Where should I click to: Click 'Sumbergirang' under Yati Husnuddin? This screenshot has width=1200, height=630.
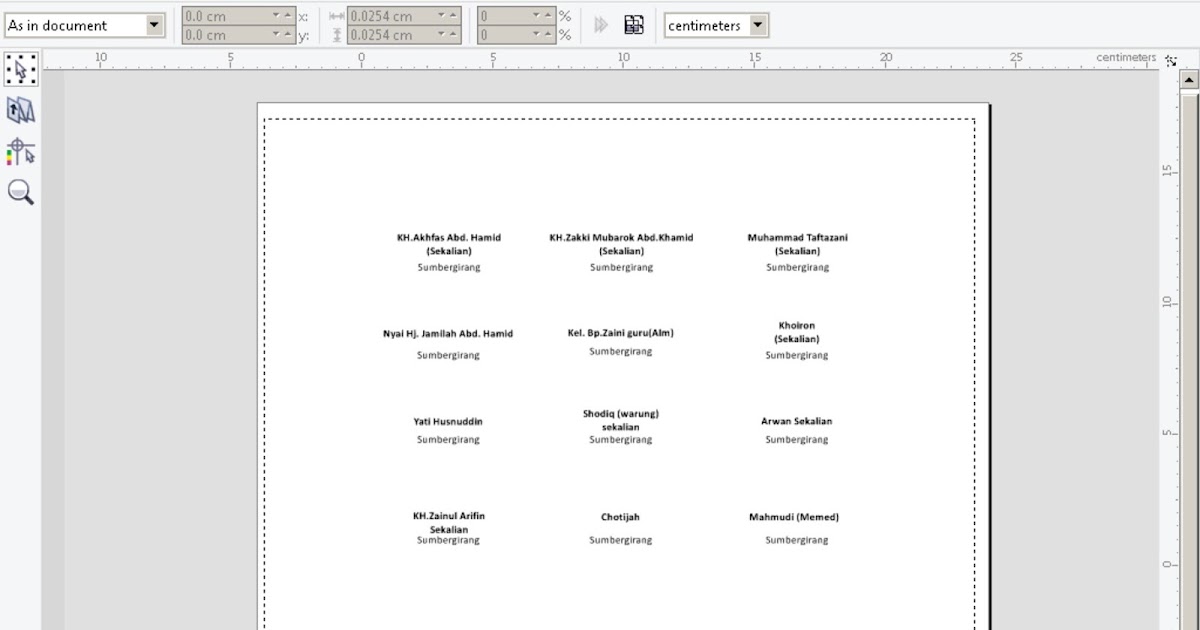[448, 440]
